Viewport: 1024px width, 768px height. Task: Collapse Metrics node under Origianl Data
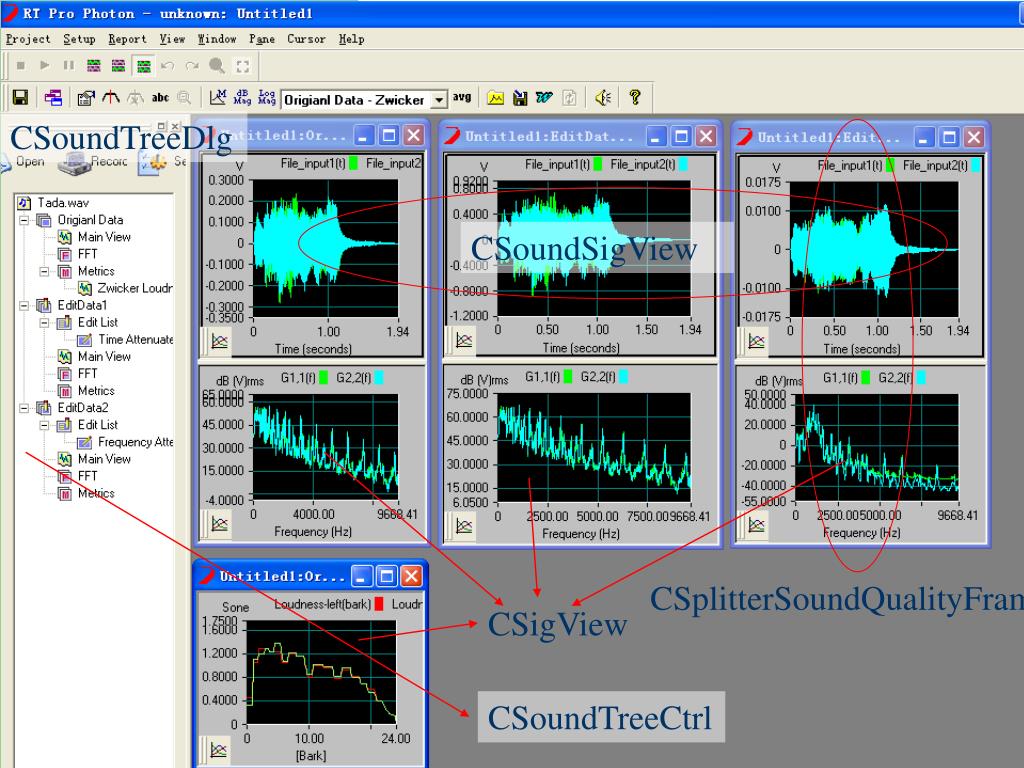tap(44, 271)
